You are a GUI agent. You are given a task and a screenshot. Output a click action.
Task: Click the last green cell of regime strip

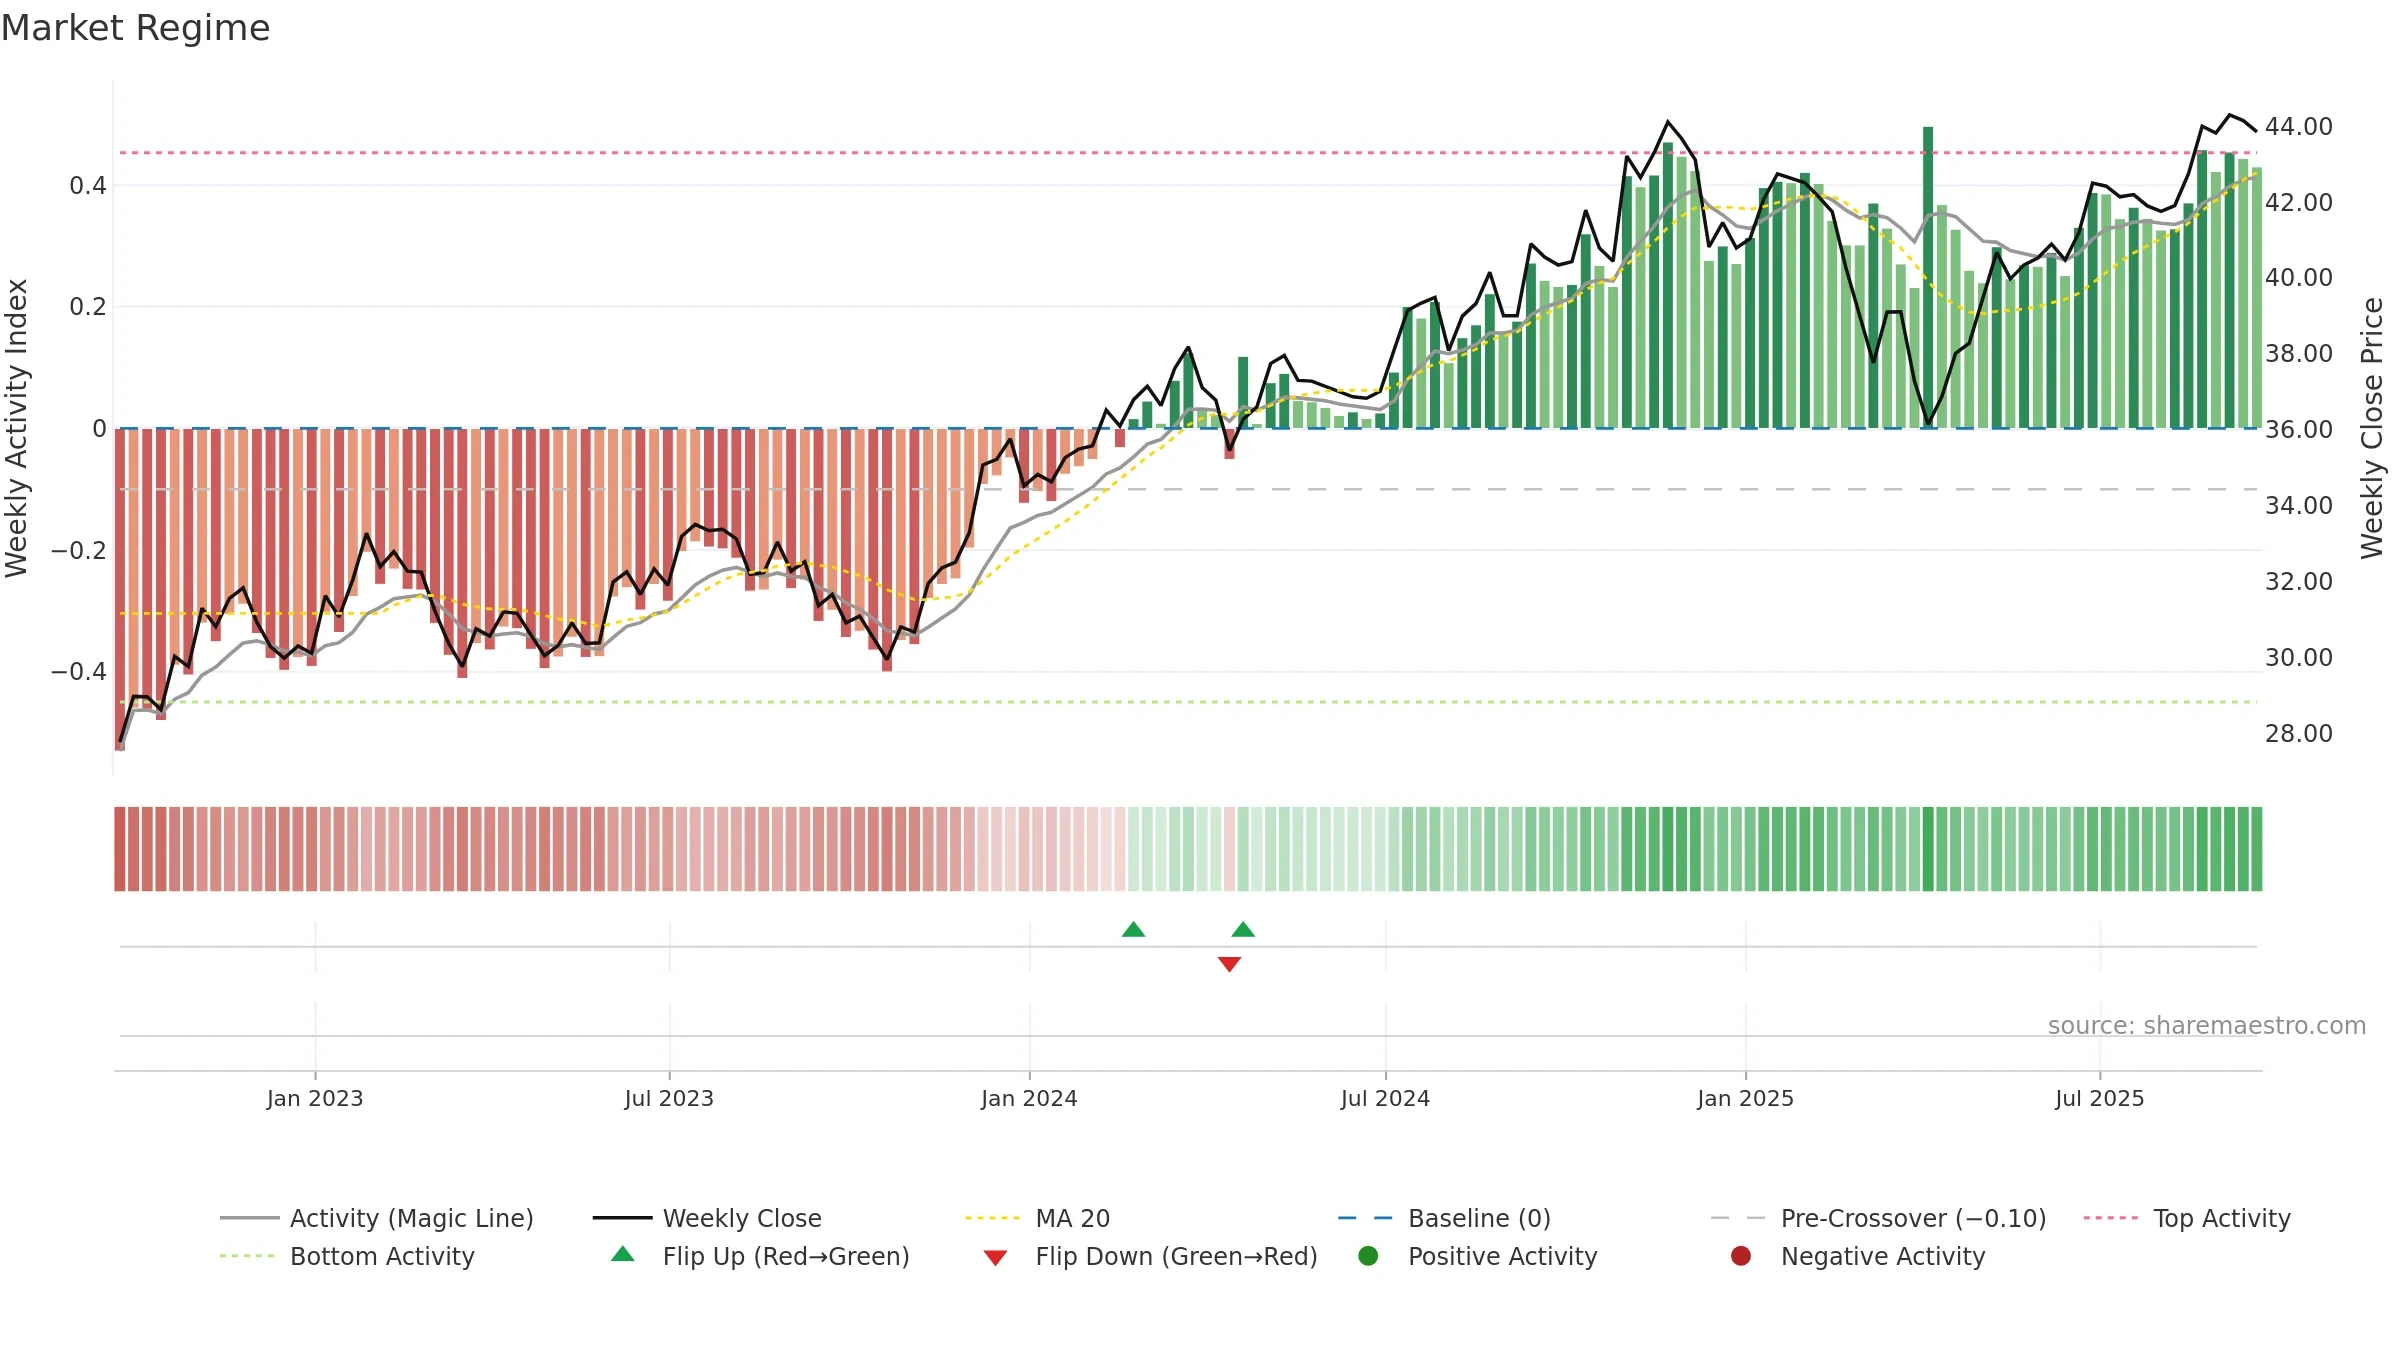pyautogui.click(x=2256, y=849)
